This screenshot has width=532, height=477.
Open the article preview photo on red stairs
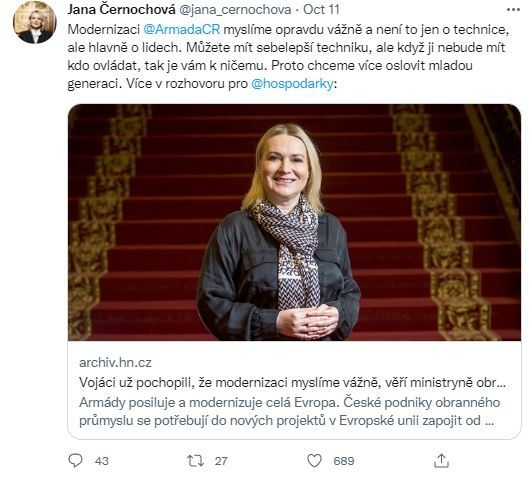[x=294, y=222]
